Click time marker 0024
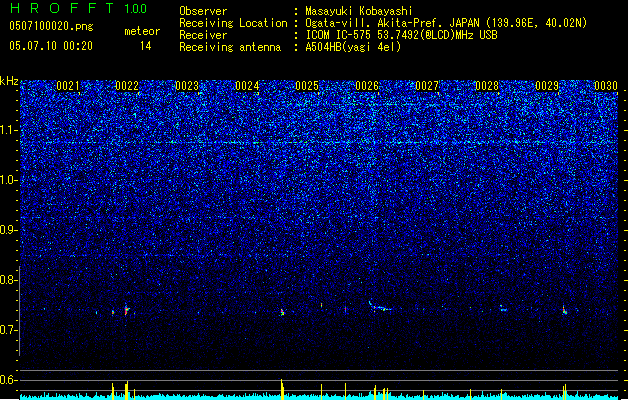The height and width of the screenshot is (400, 629). (x=247, y=86)
